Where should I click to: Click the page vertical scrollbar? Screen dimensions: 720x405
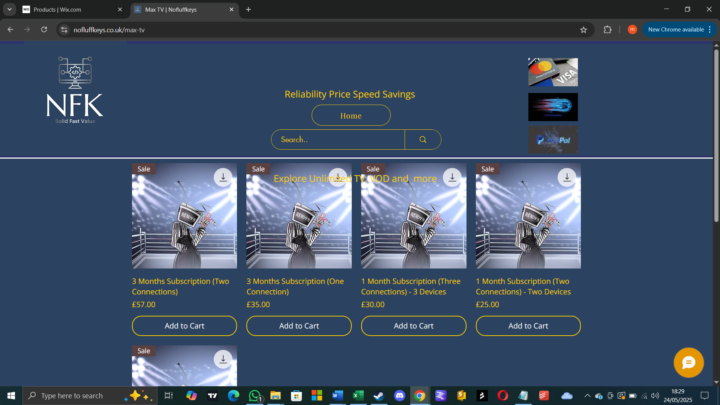[x=716, y=138]
